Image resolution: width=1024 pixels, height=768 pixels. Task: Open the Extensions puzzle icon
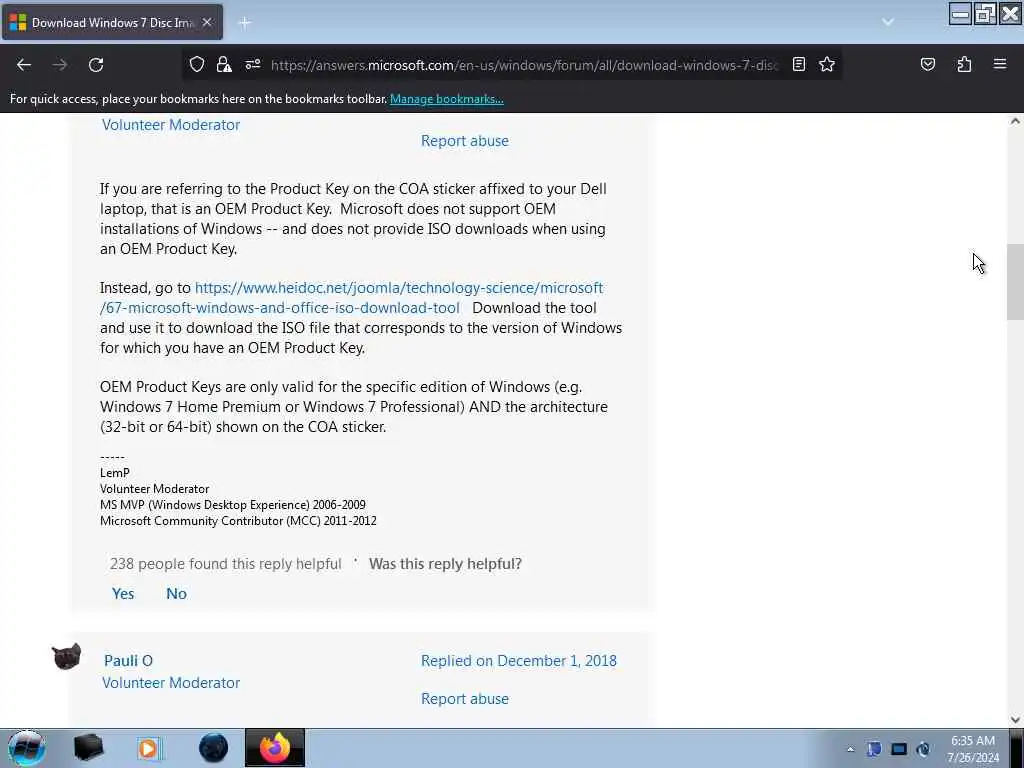[x=964, y=64]
